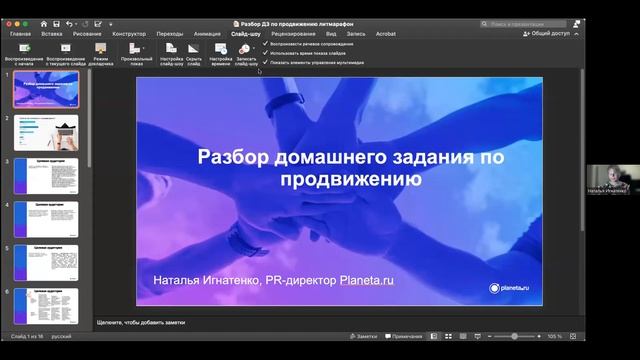Screen dimensions: 640x360
Task: Uncheck 'Использовать время показа слайдов'
Action: [x=265, y=53]
